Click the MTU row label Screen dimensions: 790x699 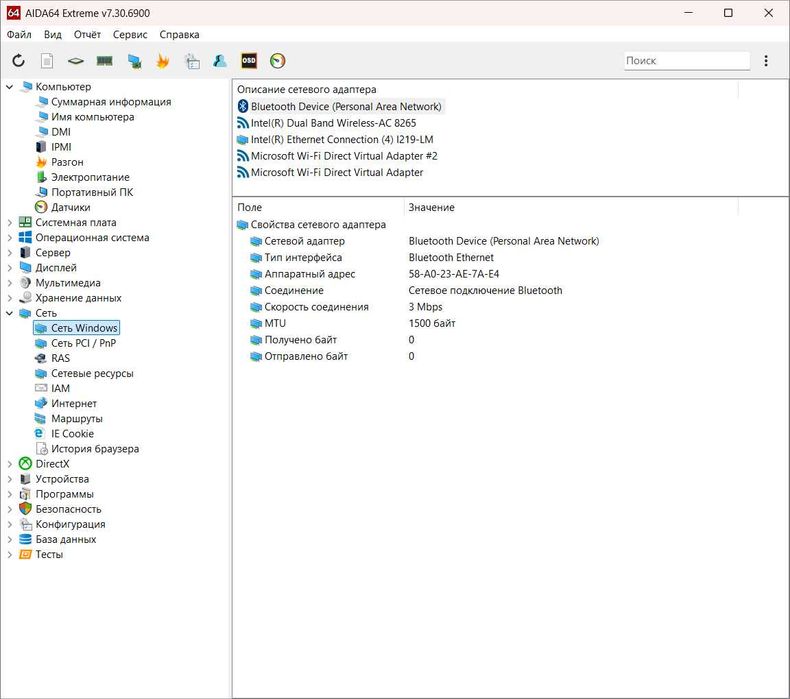coord(275,324)
